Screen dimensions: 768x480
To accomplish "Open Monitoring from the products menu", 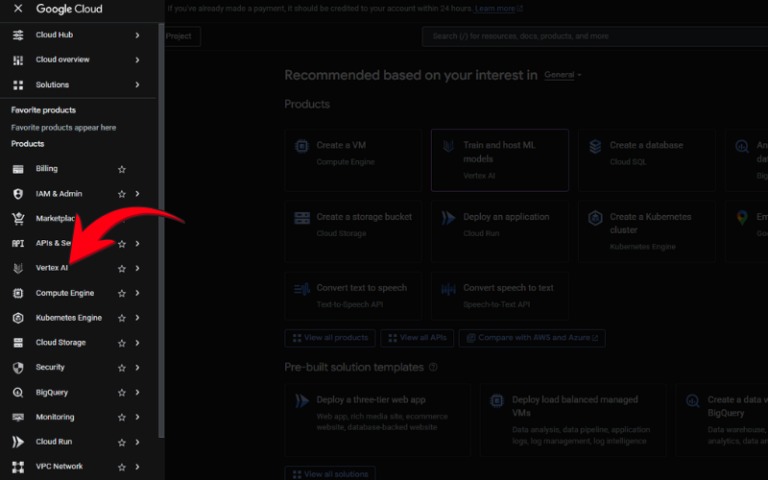I will 55,417.
